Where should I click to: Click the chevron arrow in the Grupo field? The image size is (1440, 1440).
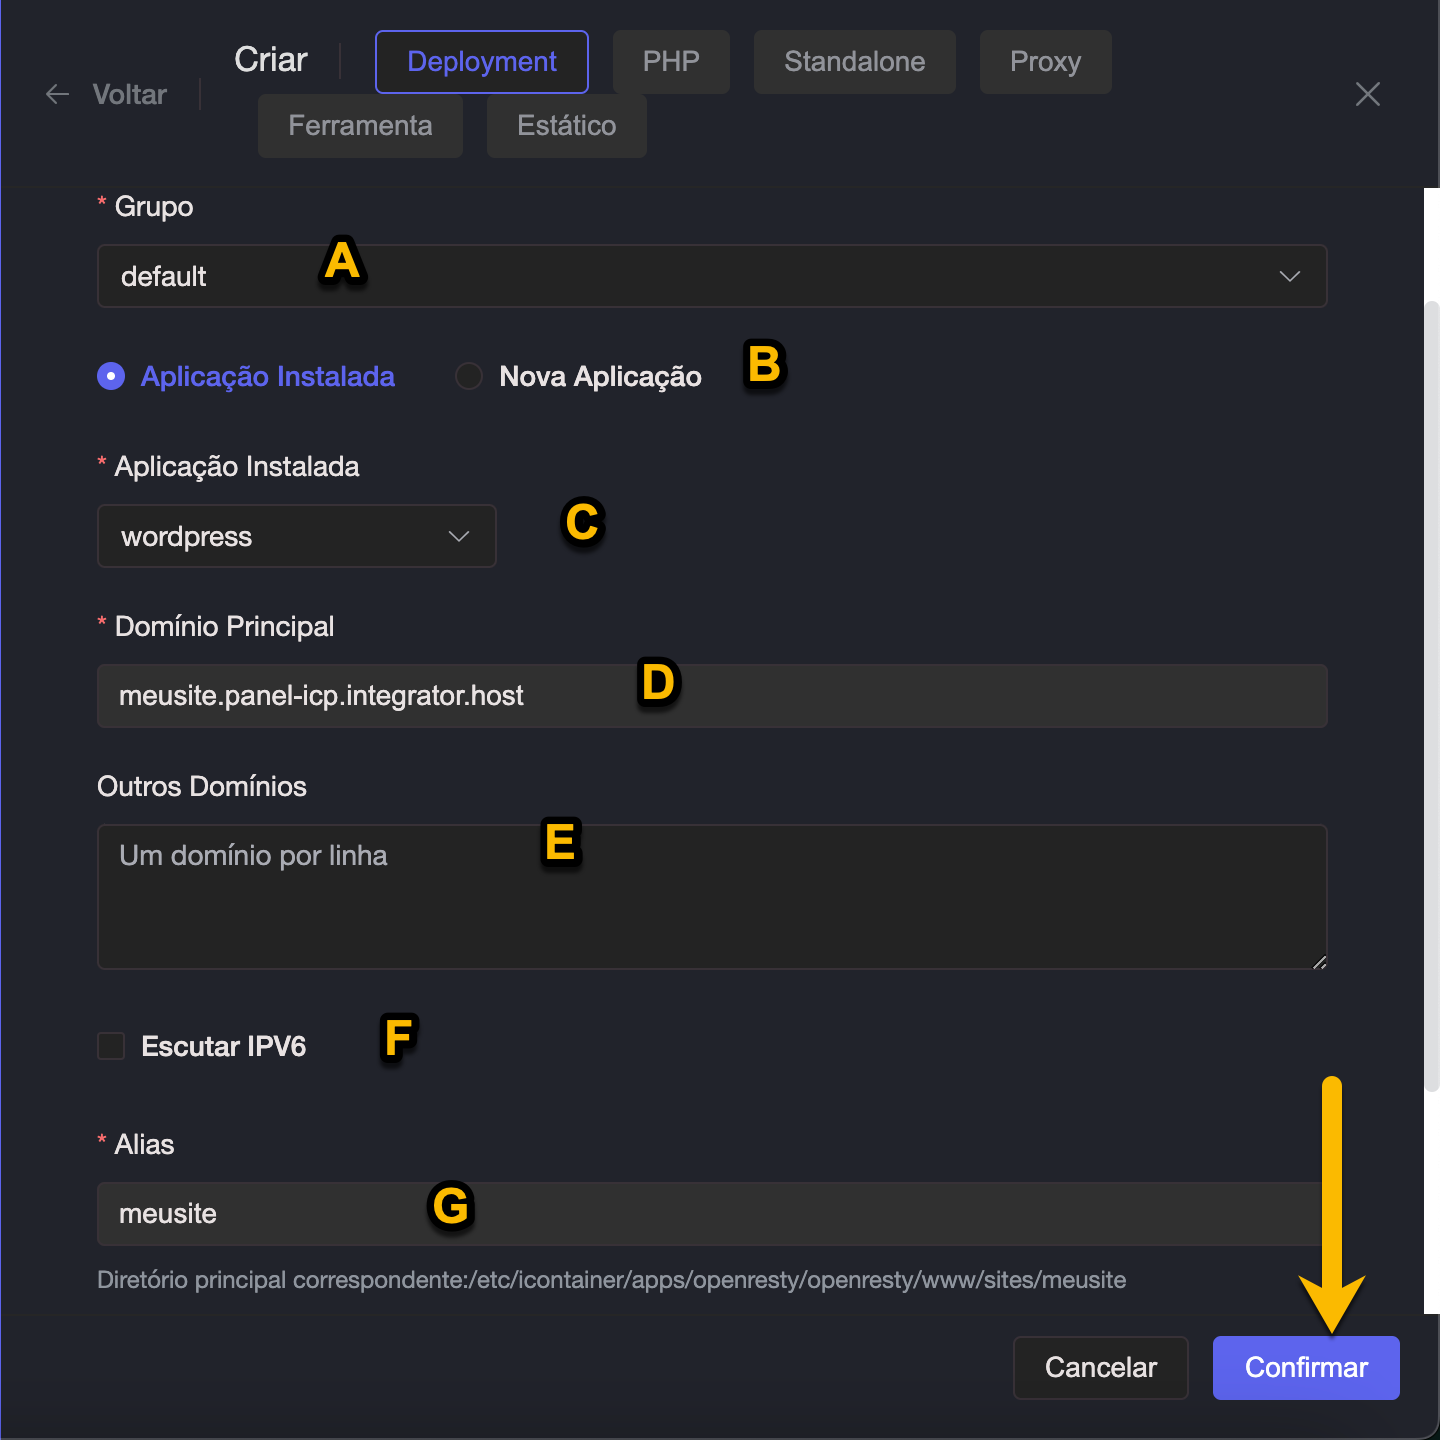tap(1289, 276)
